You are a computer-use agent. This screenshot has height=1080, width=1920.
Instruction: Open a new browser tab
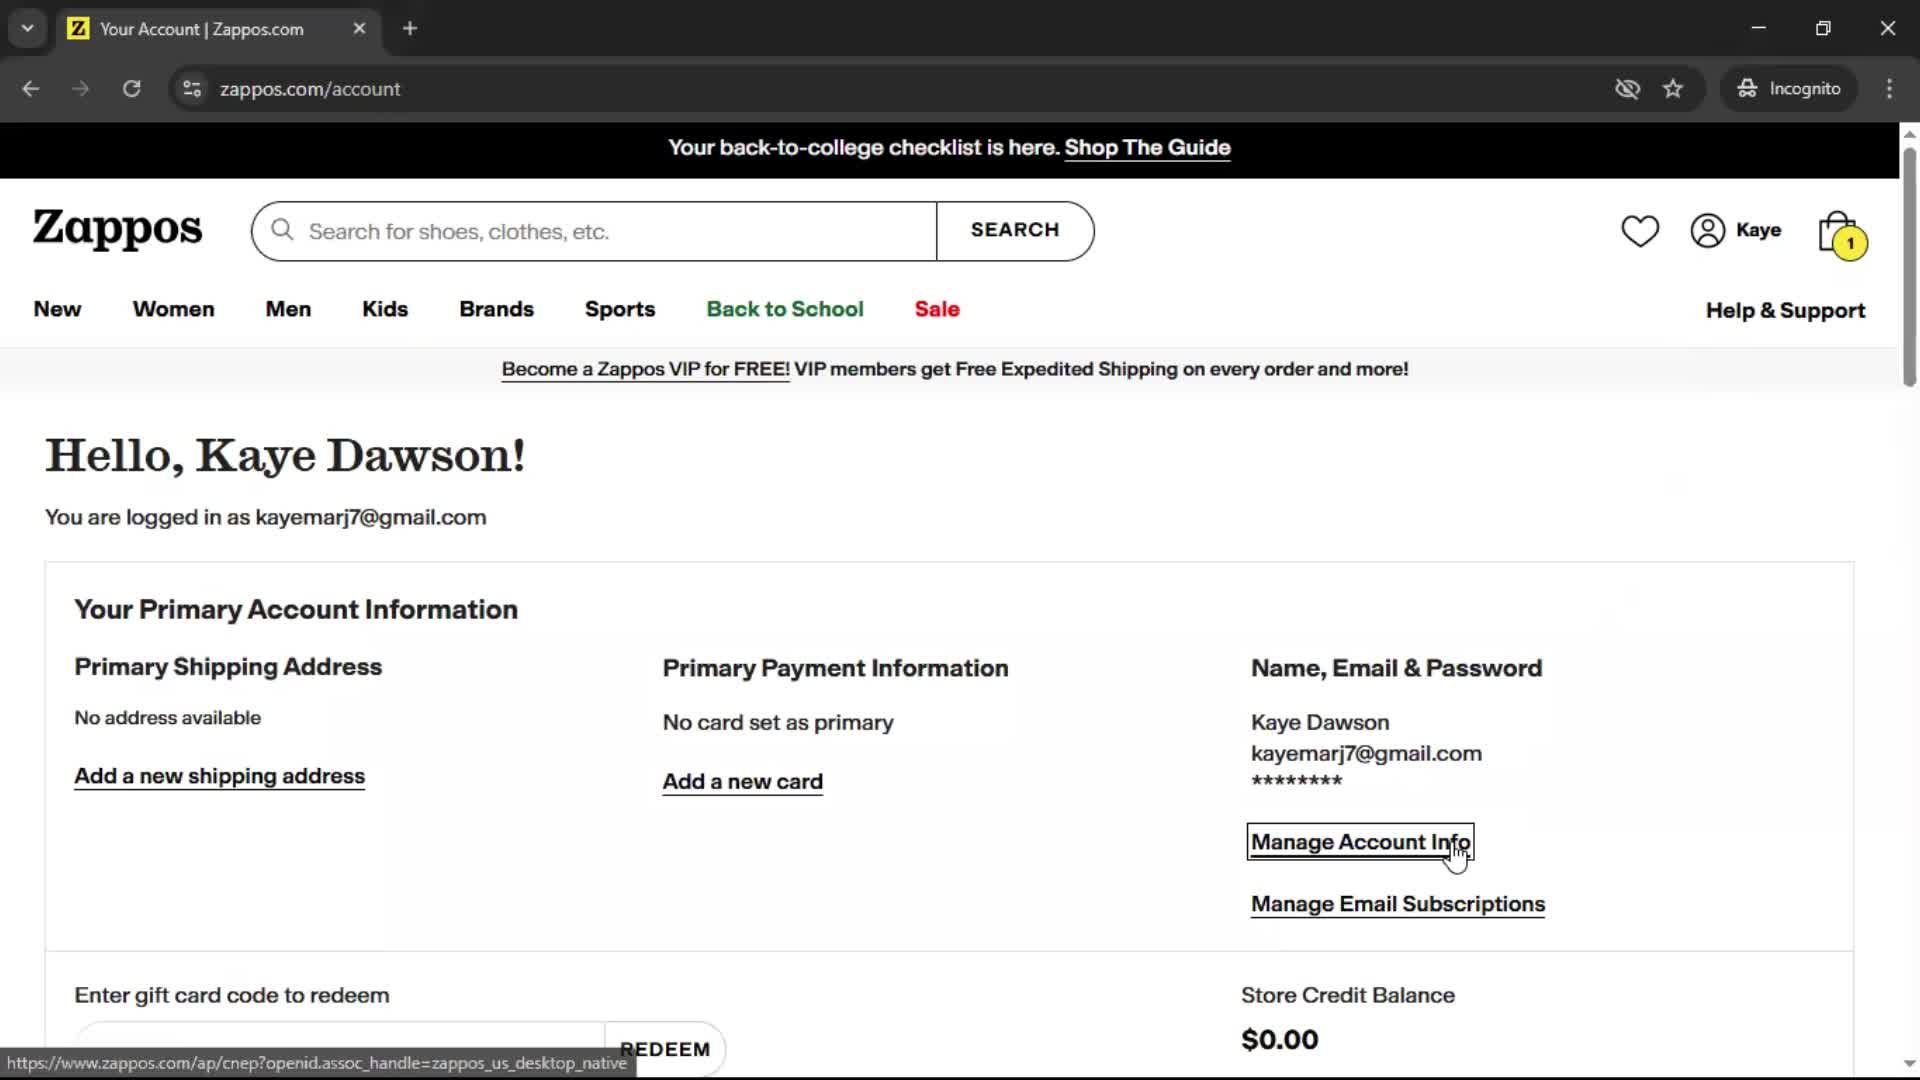pos(410,29)
